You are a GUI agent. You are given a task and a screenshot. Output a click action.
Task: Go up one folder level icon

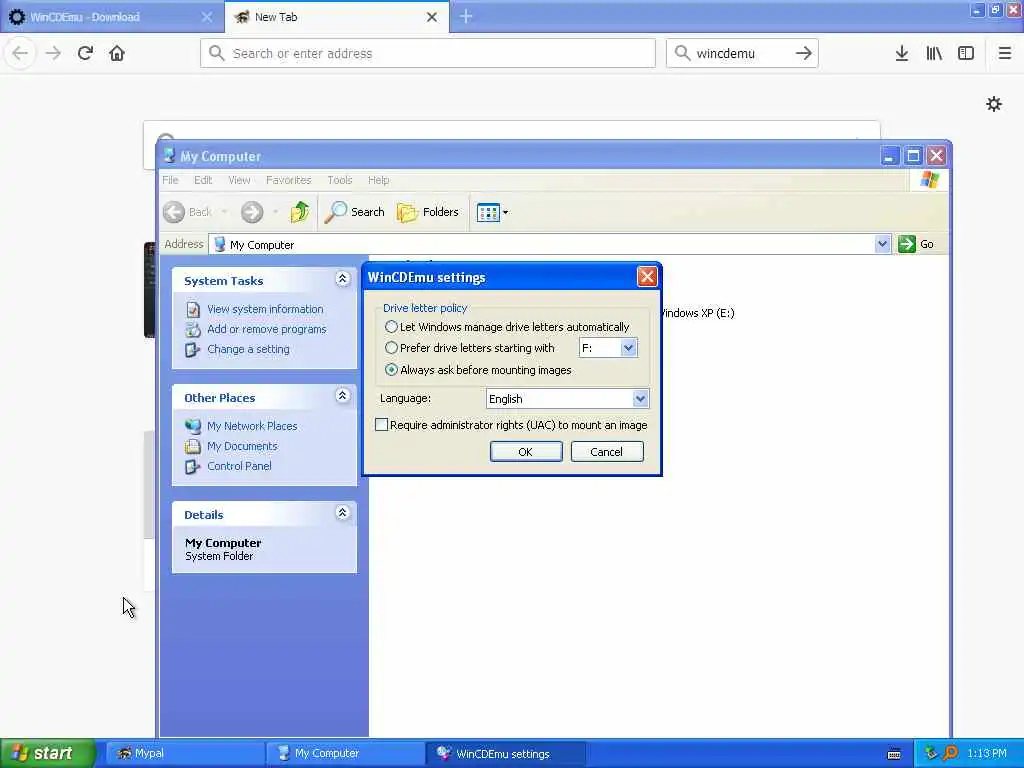tap(300, 212)
